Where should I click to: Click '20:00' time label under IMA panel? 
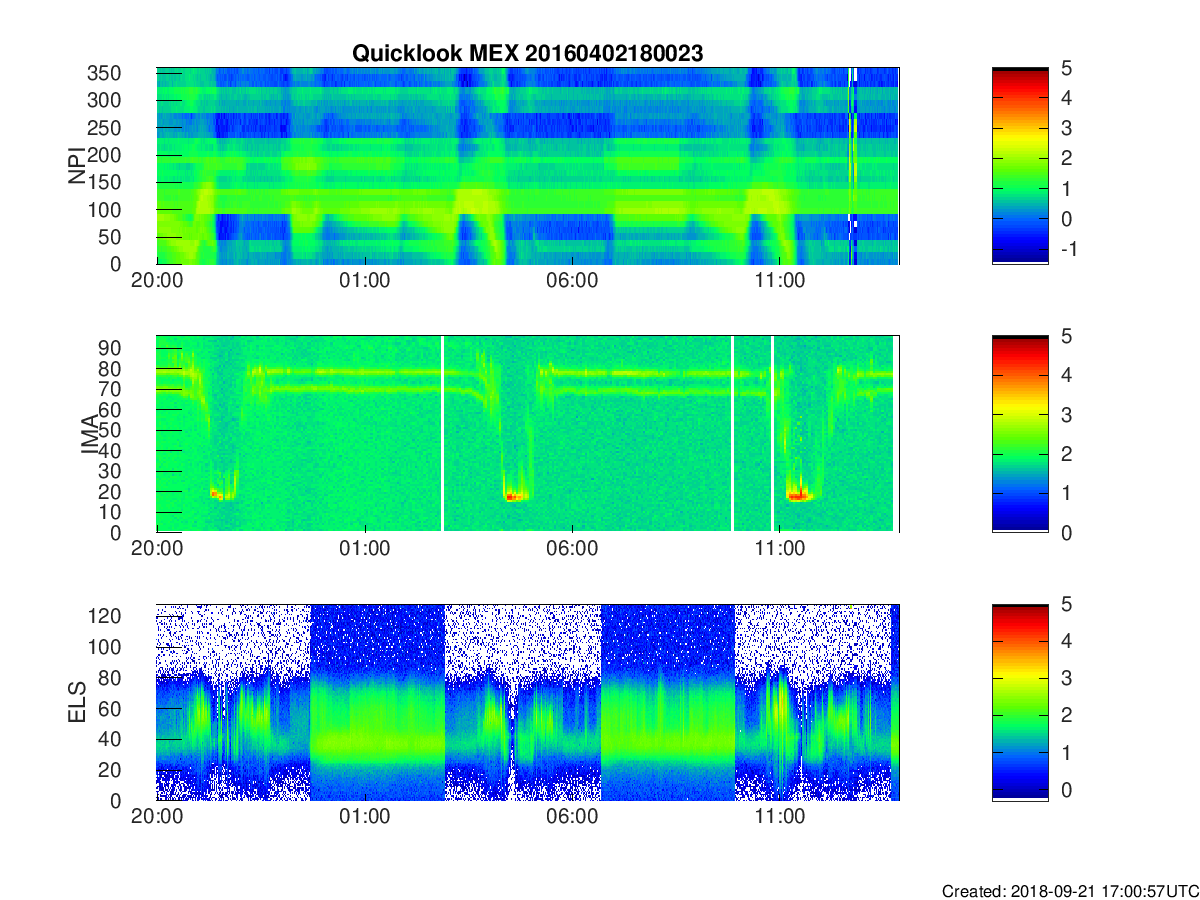[157, 549]
